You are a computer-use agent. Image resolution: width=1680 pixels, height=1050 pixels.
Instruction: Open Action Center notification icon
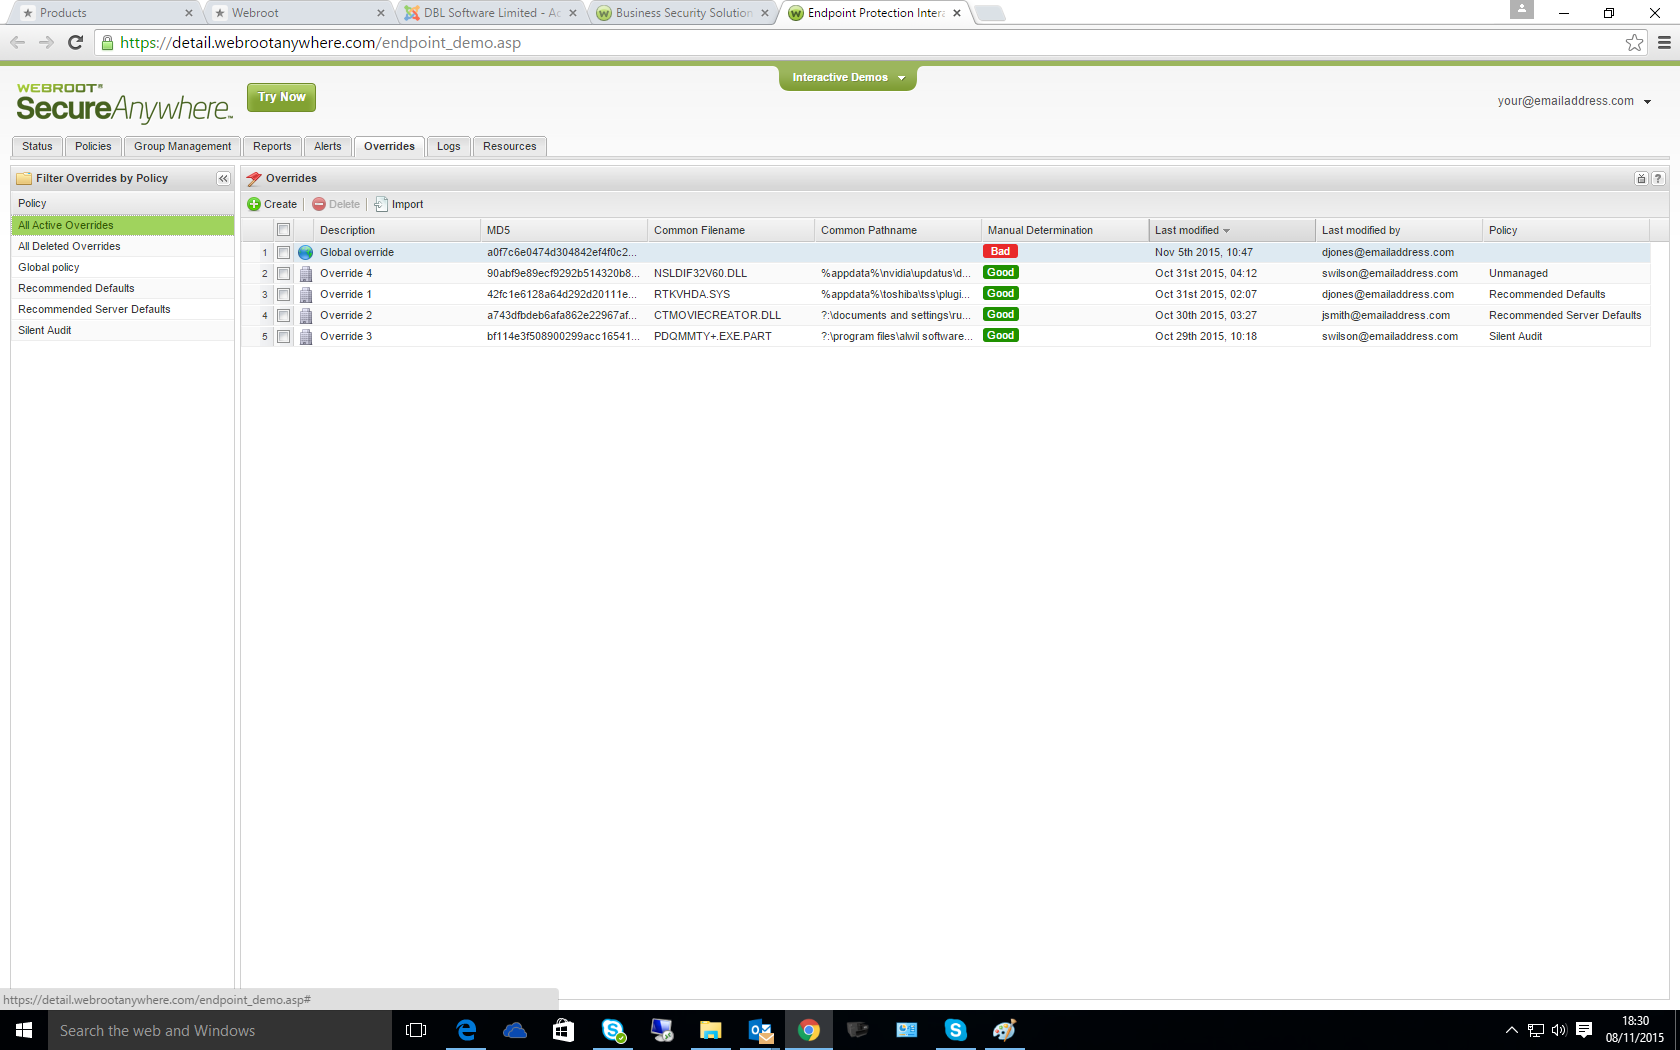tap(1584, 1030)
